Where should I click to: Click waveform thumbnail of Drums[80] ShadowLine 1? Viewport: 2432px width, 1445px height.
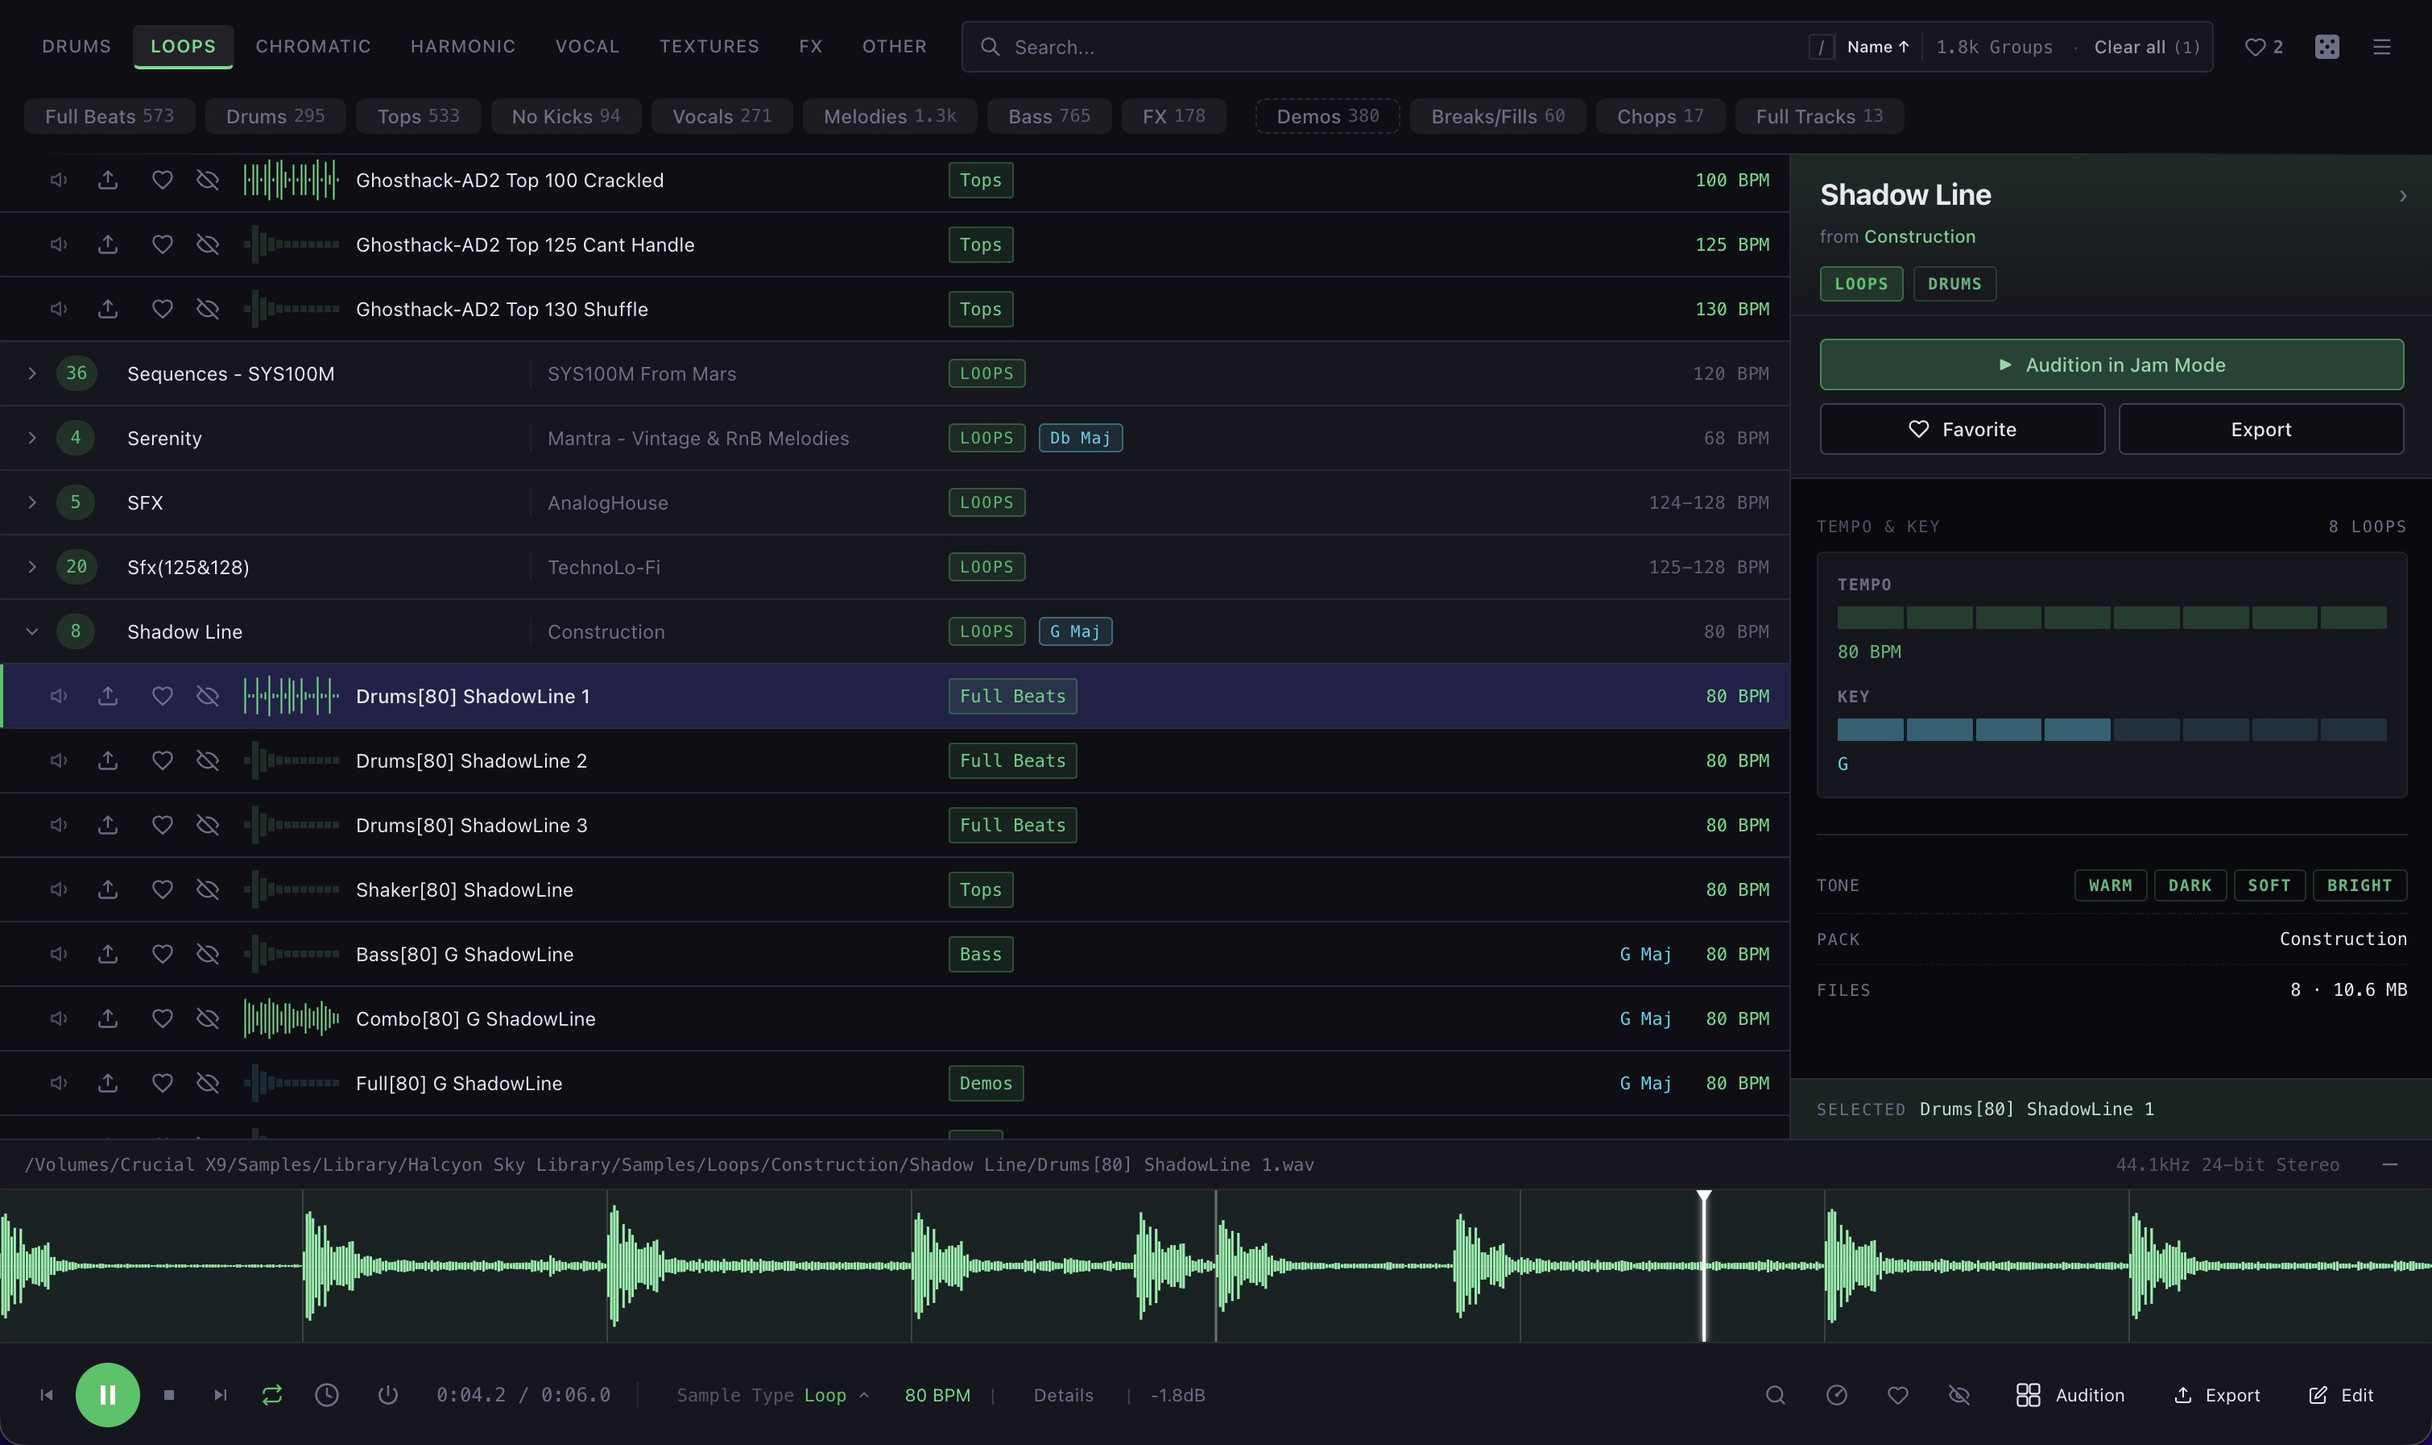[x=291, y=696]
